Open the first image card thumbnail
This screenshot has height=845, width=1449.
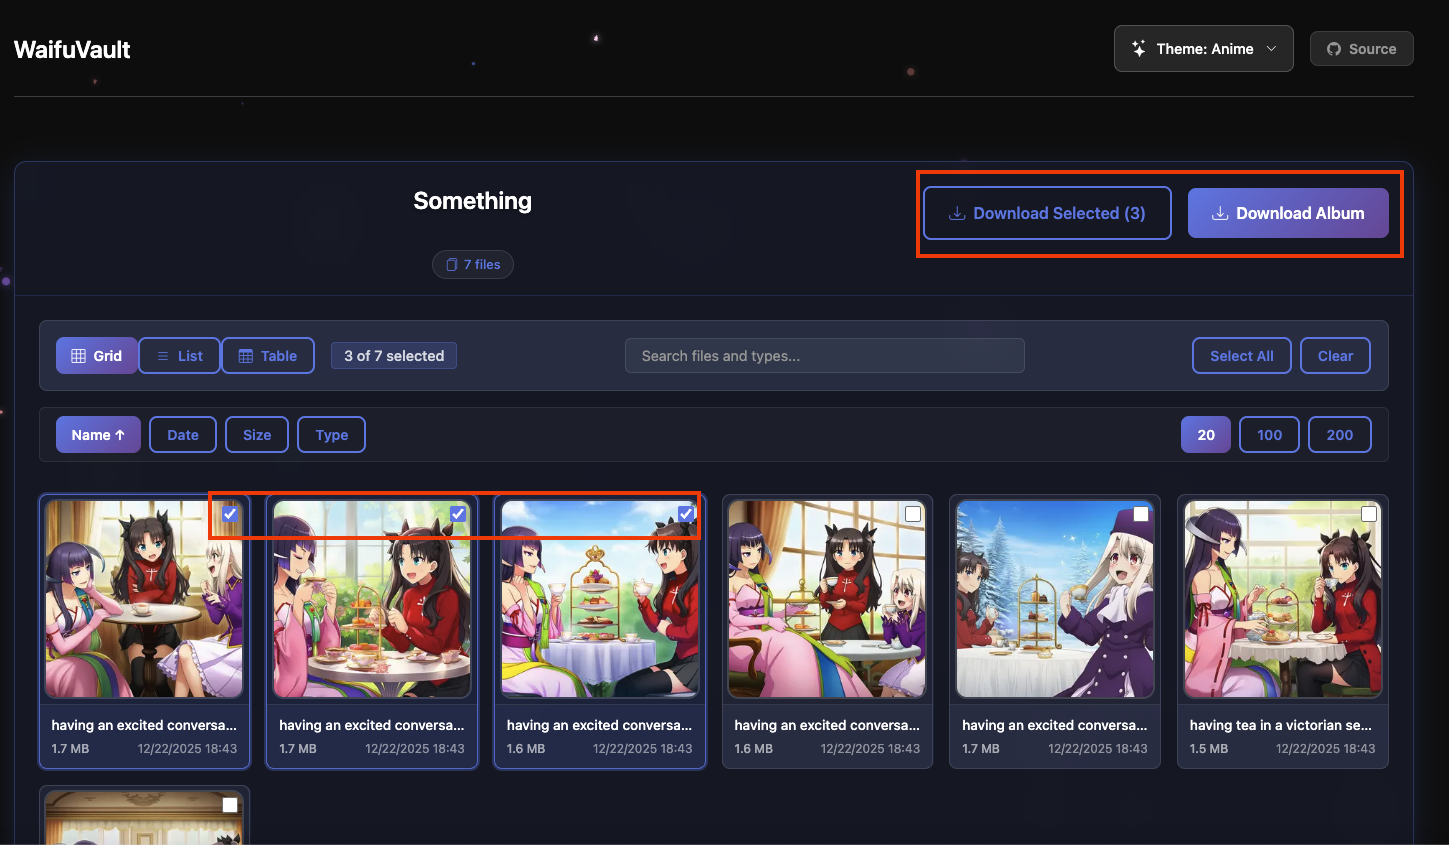click(144, 599)
